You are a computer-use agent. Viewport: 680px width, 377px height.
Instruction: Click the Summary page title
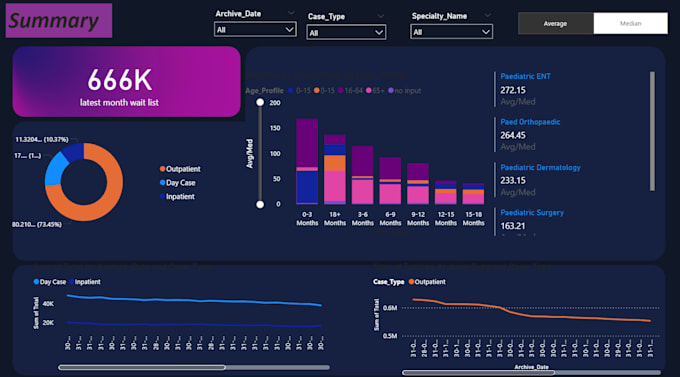(54, 21)
